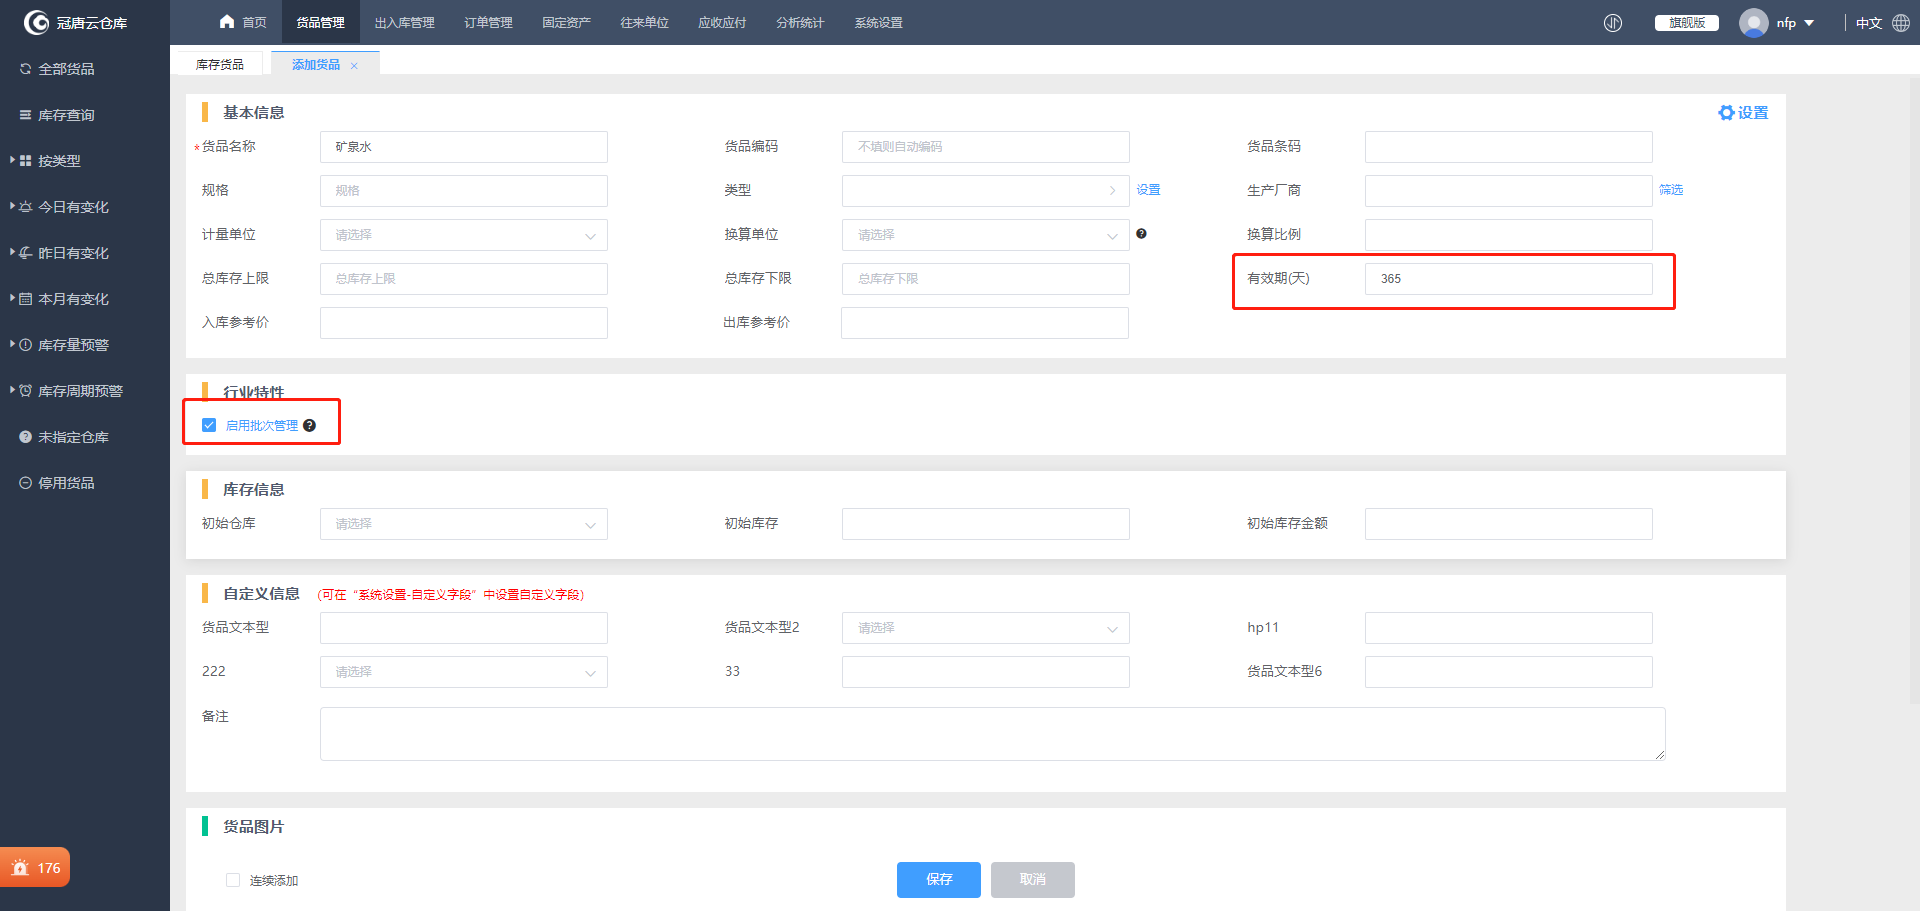Uncheck the 启用批次管理 checkbox
This screenshot has height=911, width=1920.
pyautogui.click(x=209, y=425)
